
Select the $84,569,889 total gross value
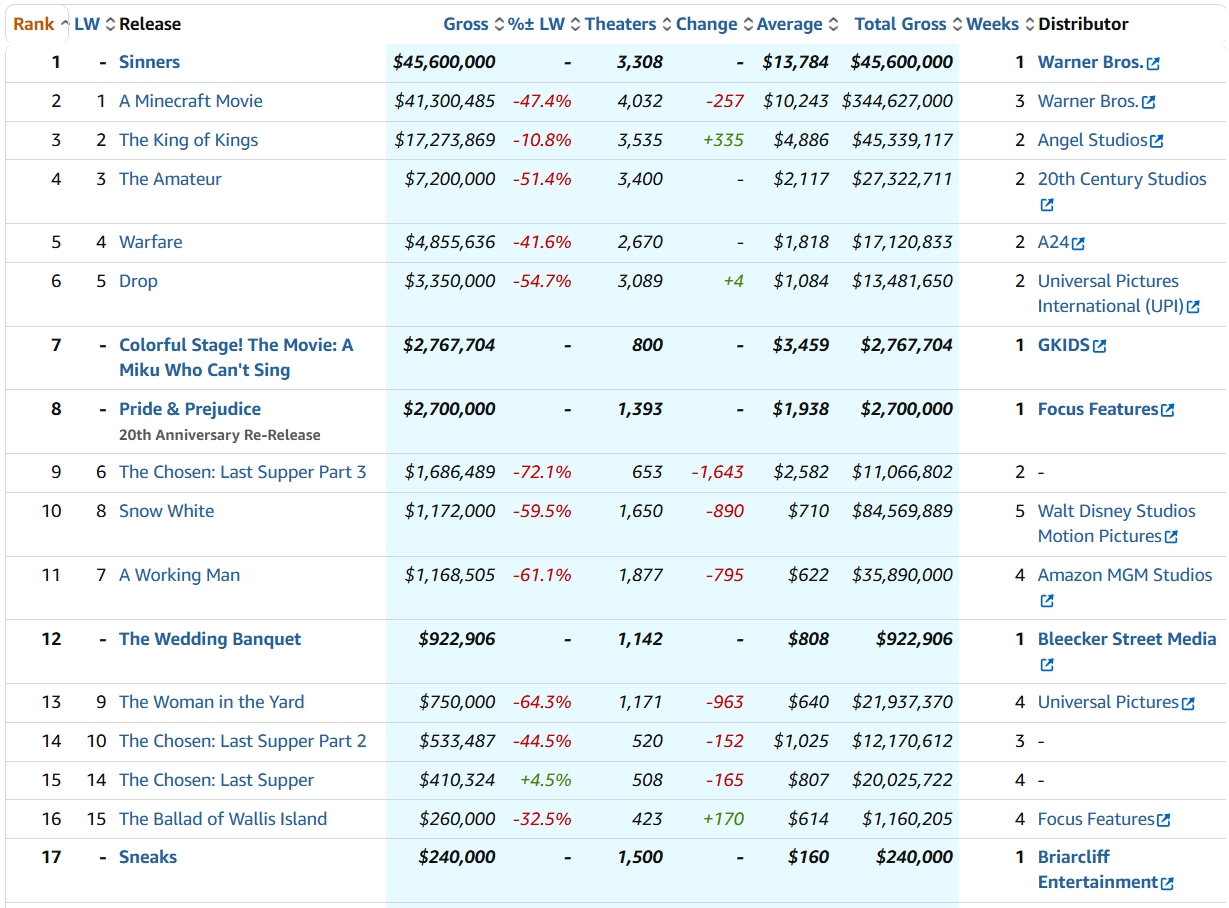point(903,511)
